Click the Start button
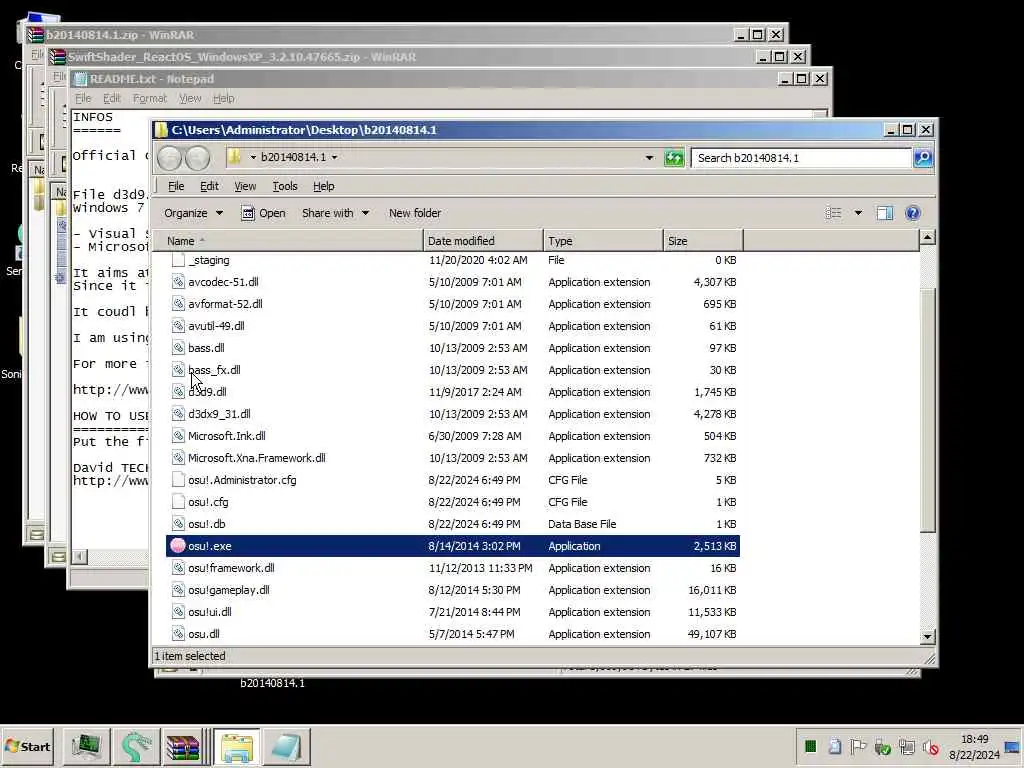 [x=27, y=746]
